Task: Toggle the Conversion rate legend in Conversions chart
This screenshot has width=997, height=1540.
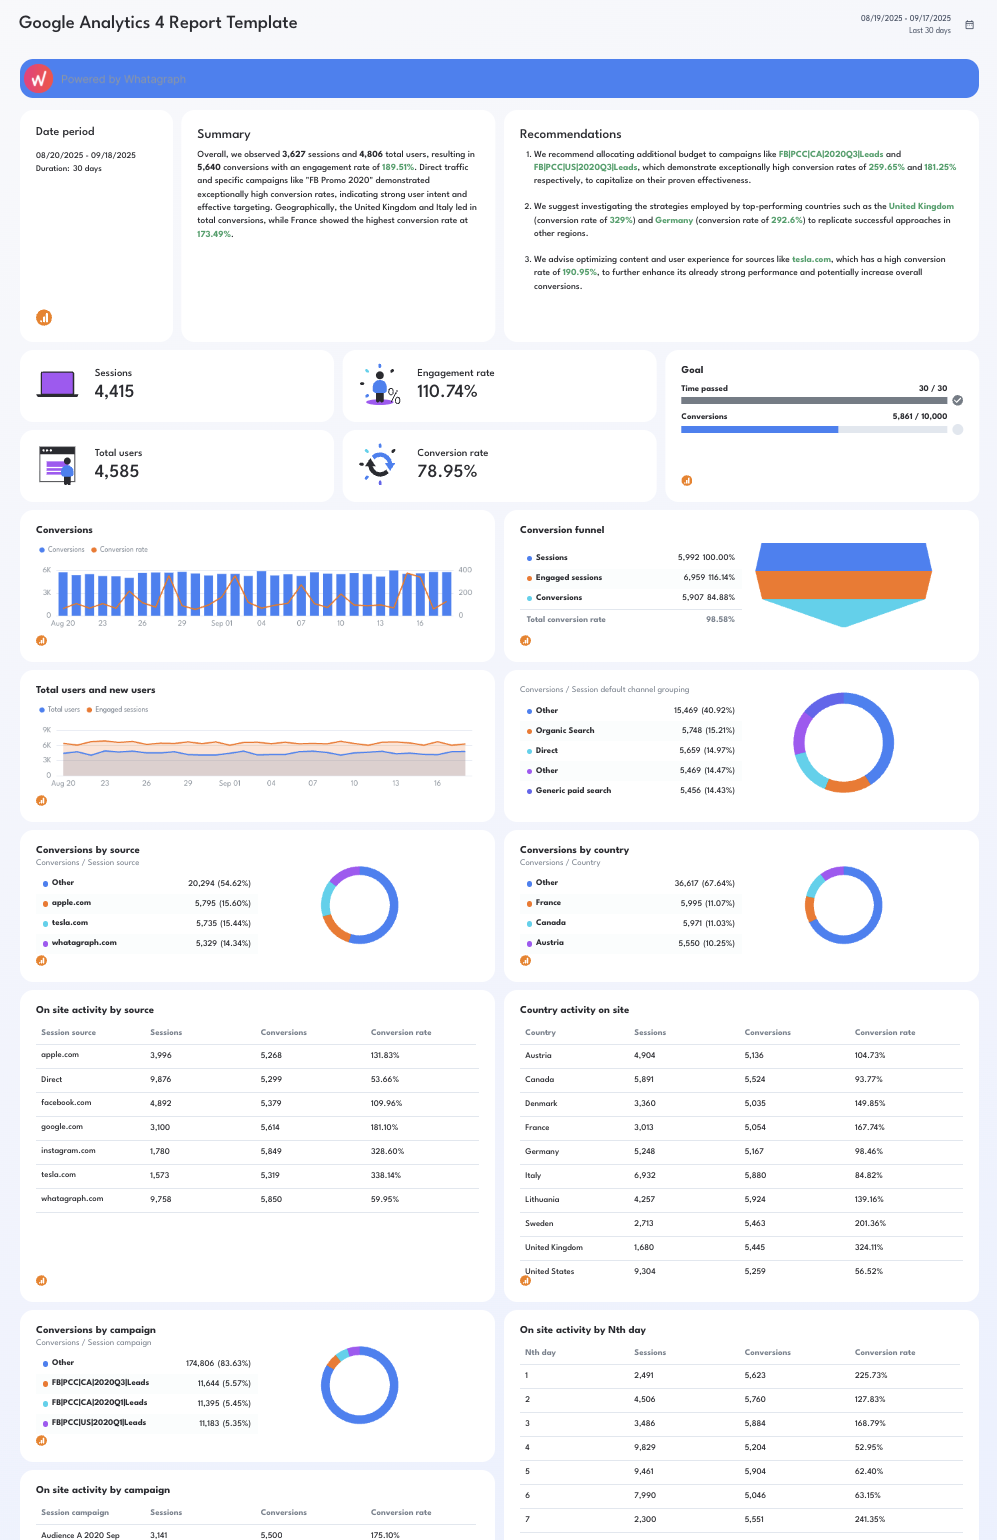Action: coord(120,549)
